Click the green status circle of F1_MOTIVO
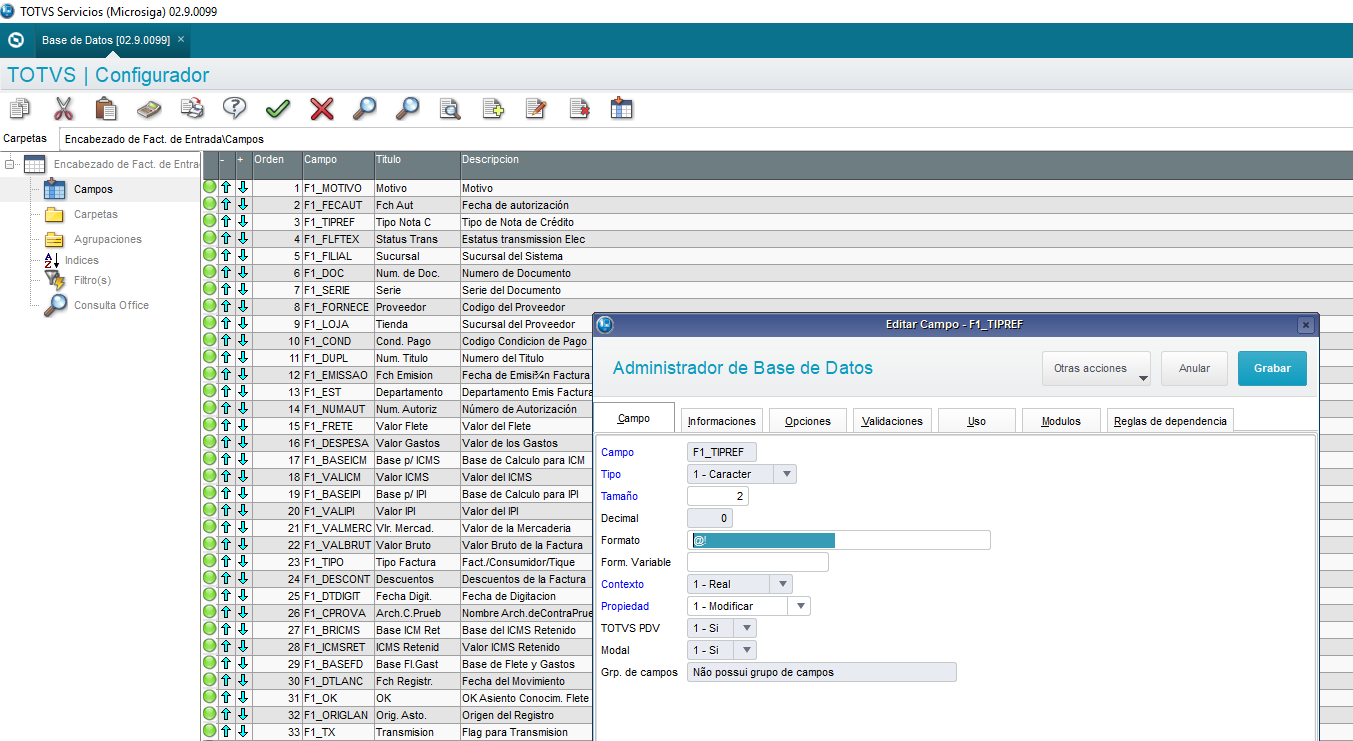 210,188
